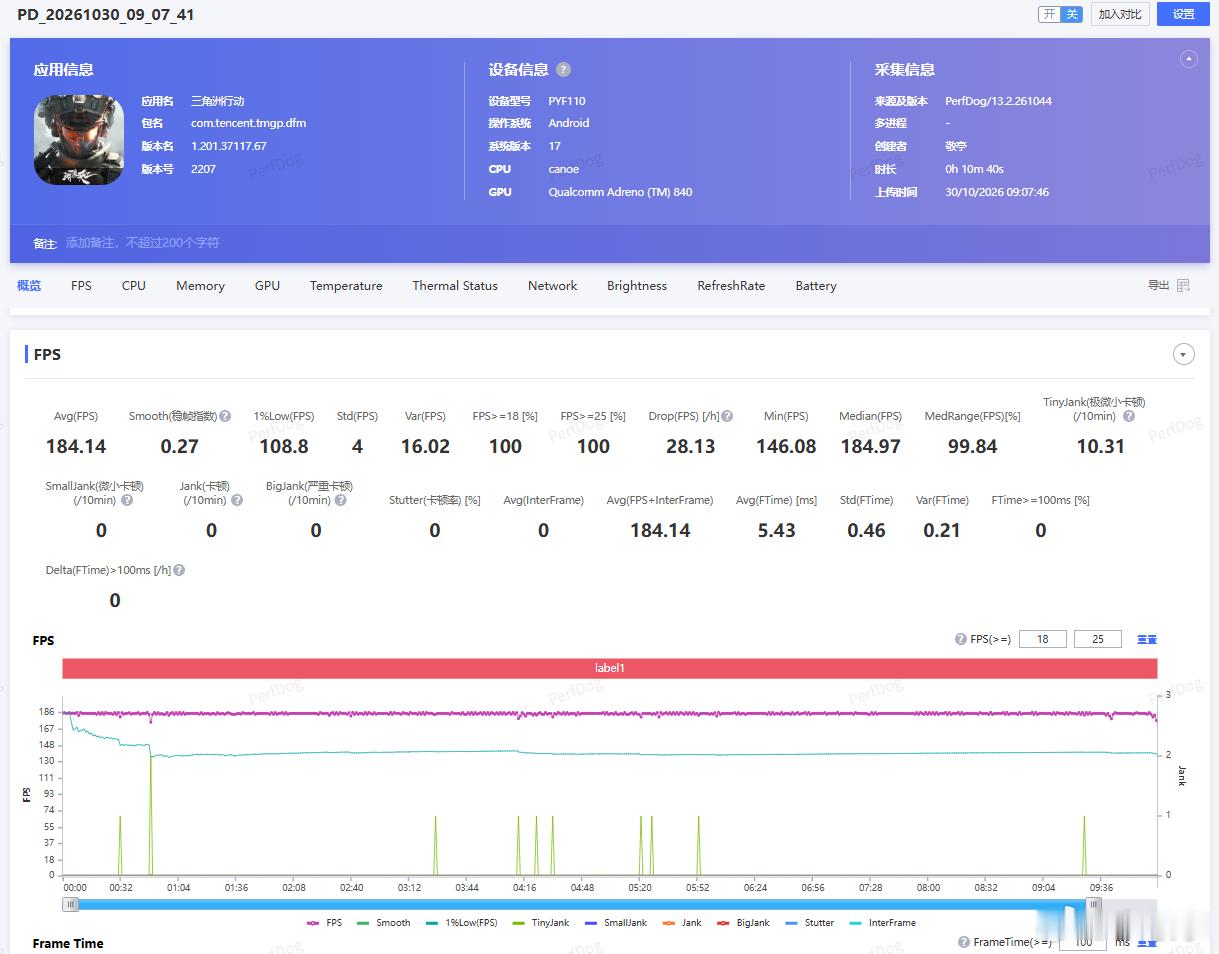Select the red label1 bar above chart
1219x954 pixels.
tap(609, 668)
